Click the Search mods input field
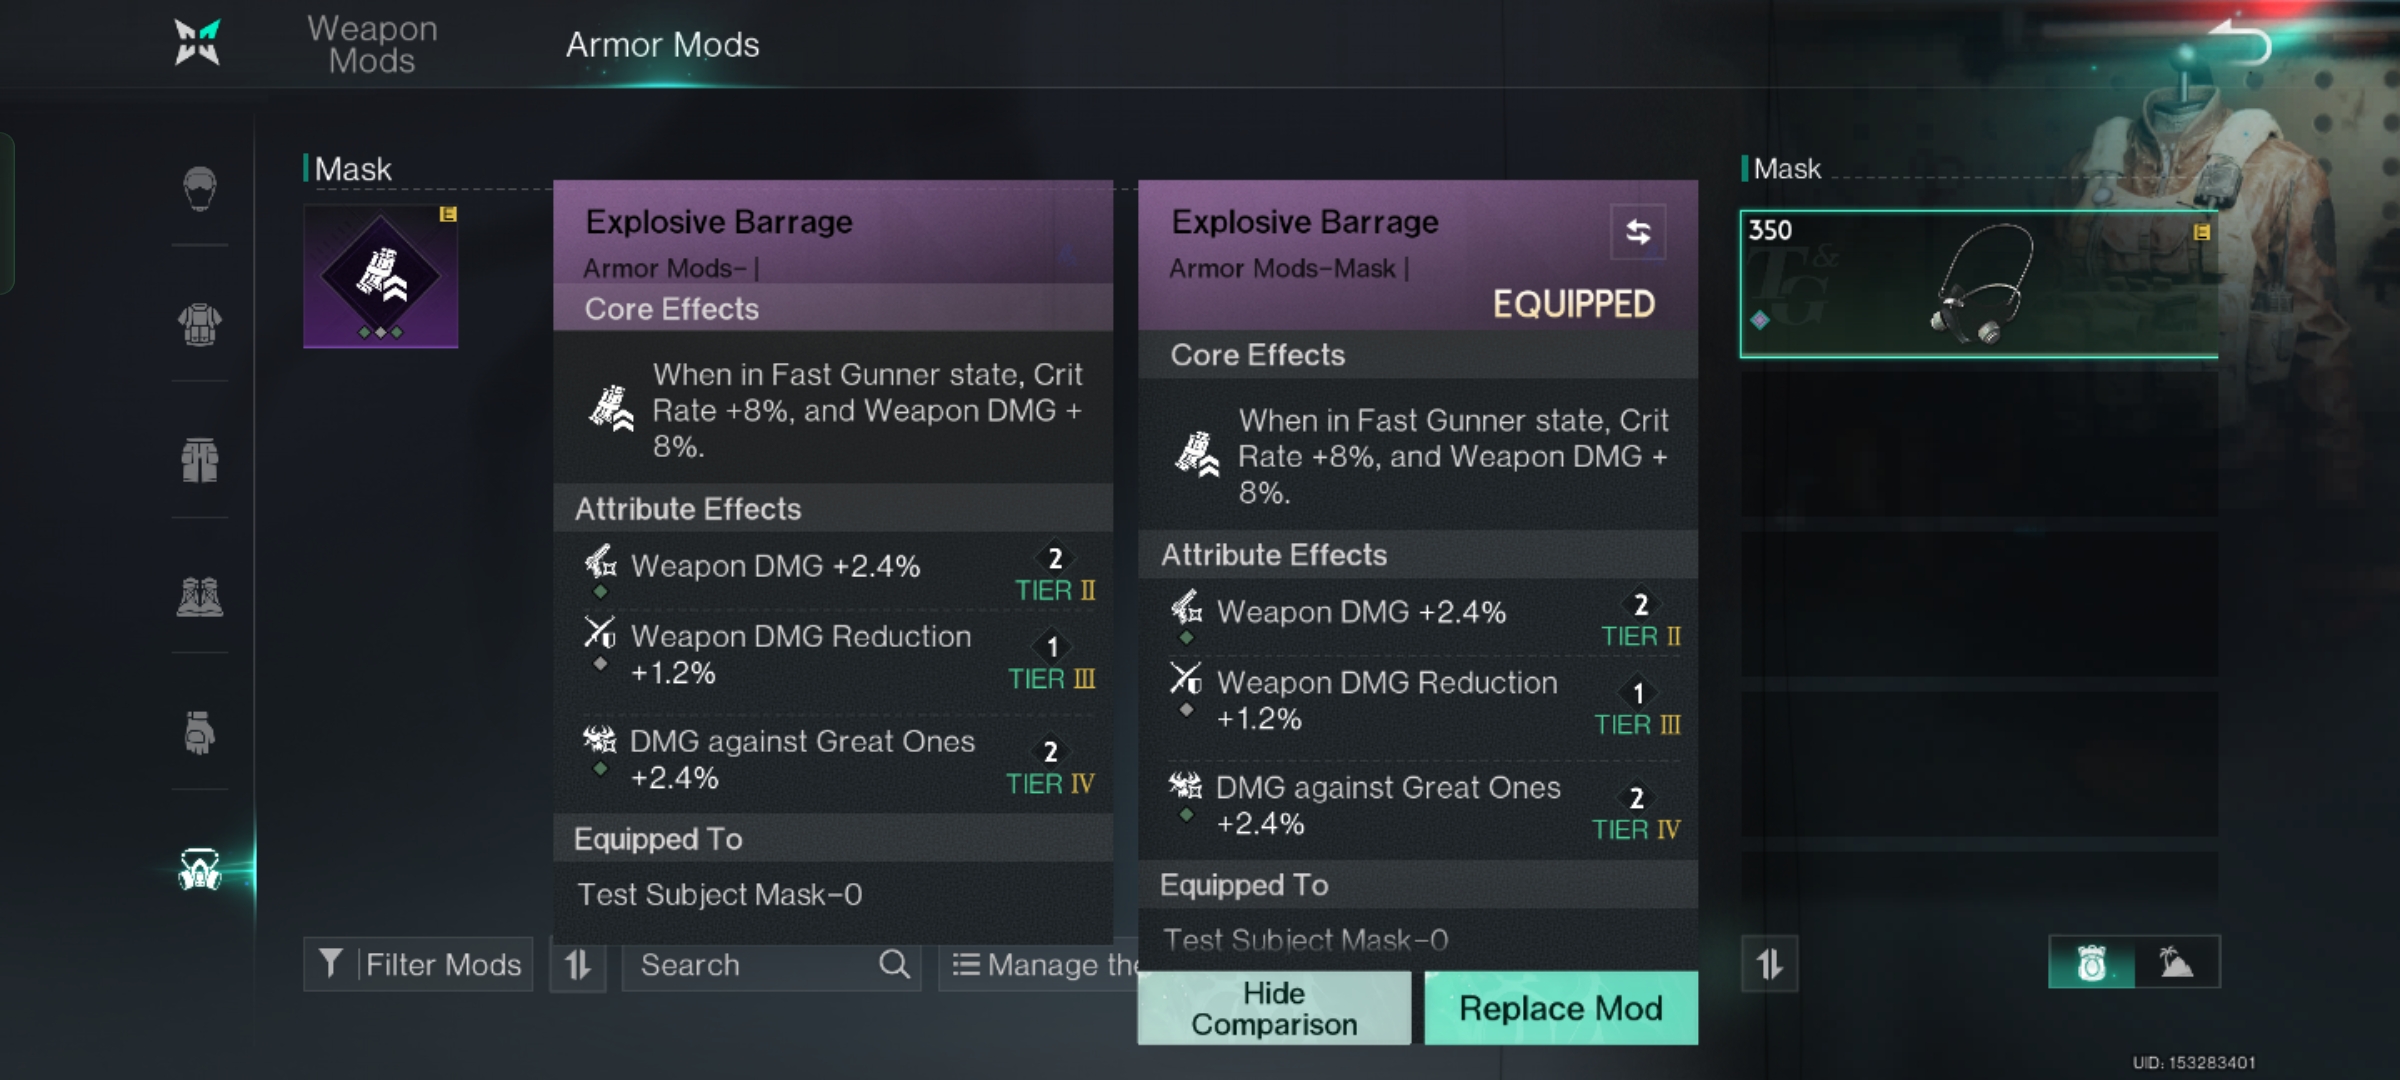Screen dimensions: 2400x1080 click(x=755, y=965)
